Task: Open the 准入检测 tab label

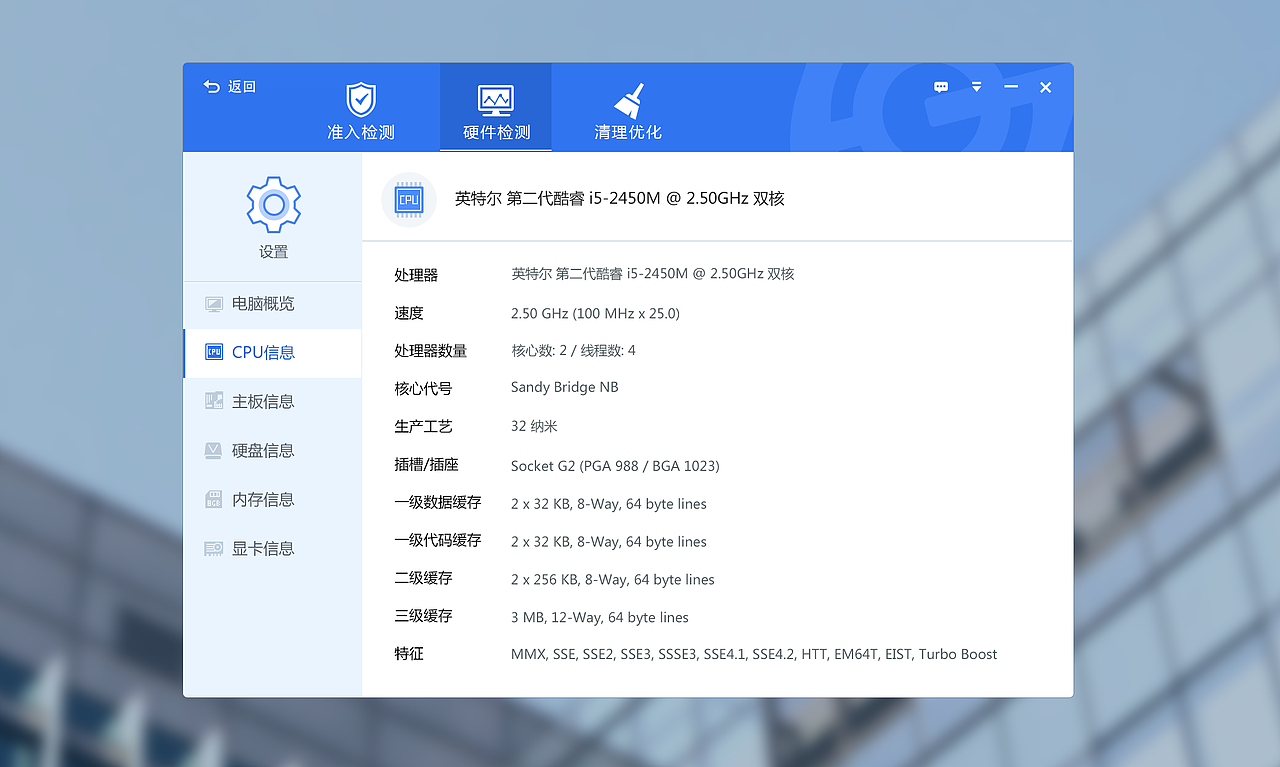Action: pos(361,132)
